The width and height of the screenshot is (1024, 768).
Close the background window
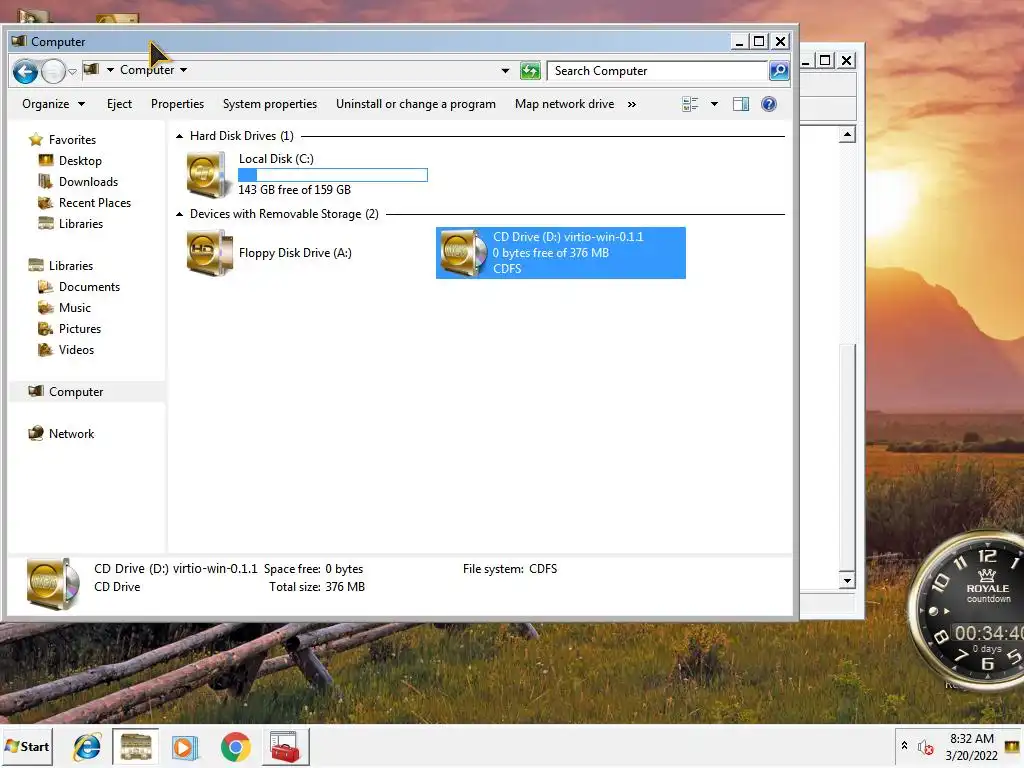click(x=846, y=61)
